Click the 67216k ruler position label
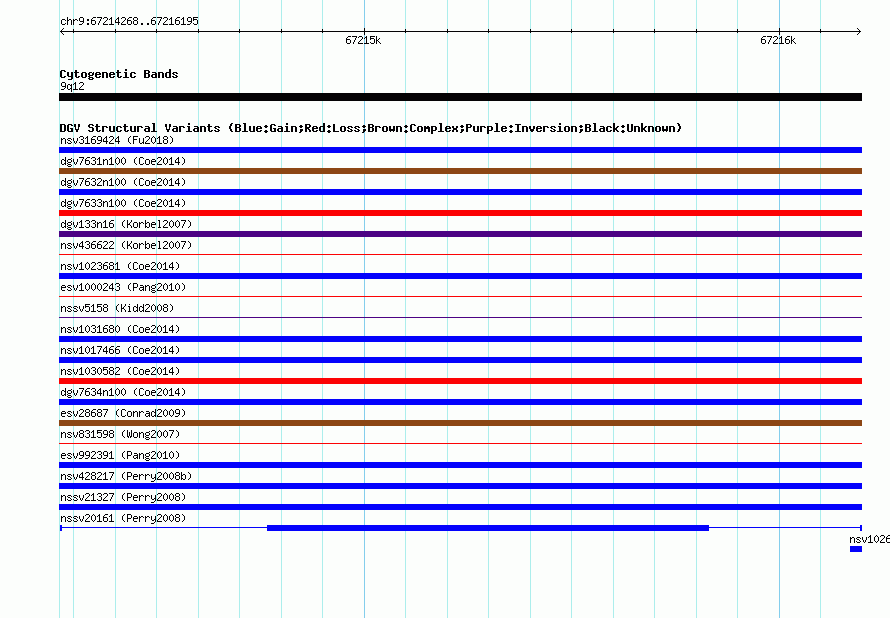 [x=778, y=40]
